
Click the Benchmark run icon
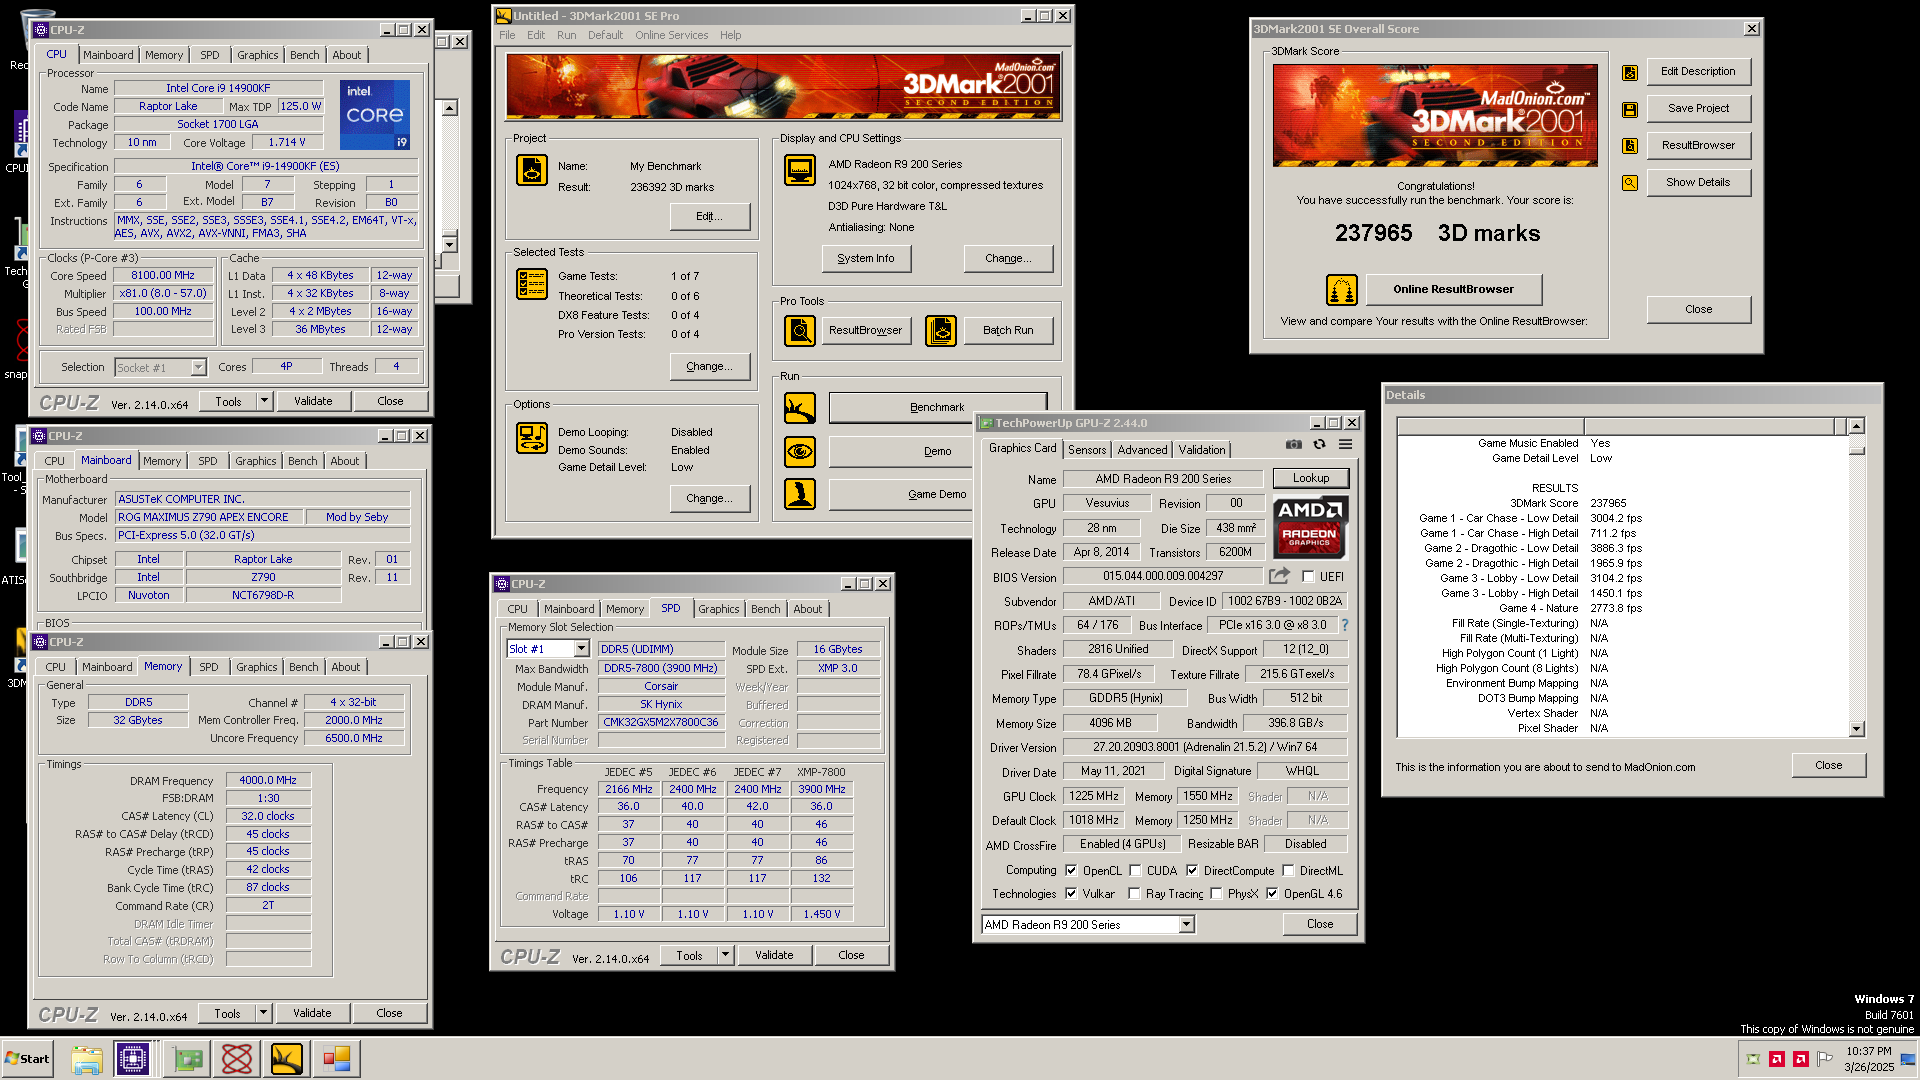click(x=800, y=407)
